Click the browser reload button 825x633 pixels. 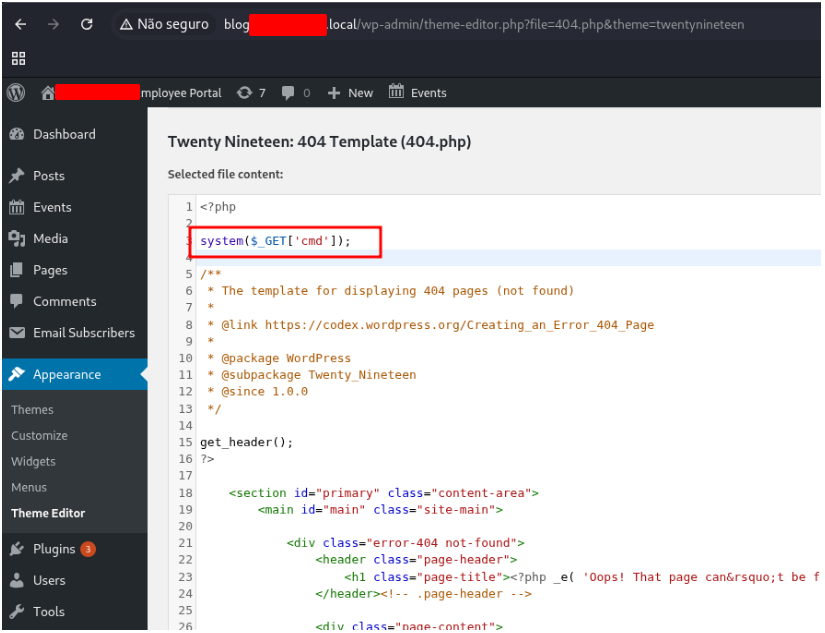click(87, 24)
